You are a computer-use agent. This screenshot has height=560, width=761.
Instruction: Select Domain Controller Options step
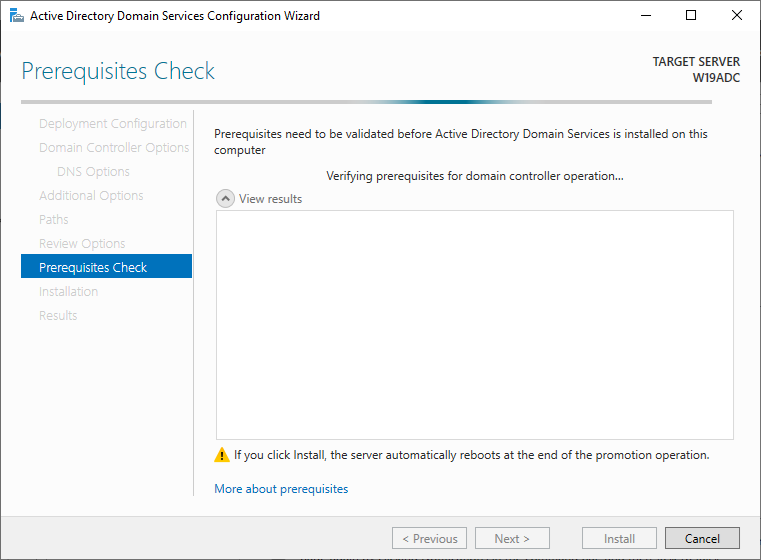click(x=114, y=148)
